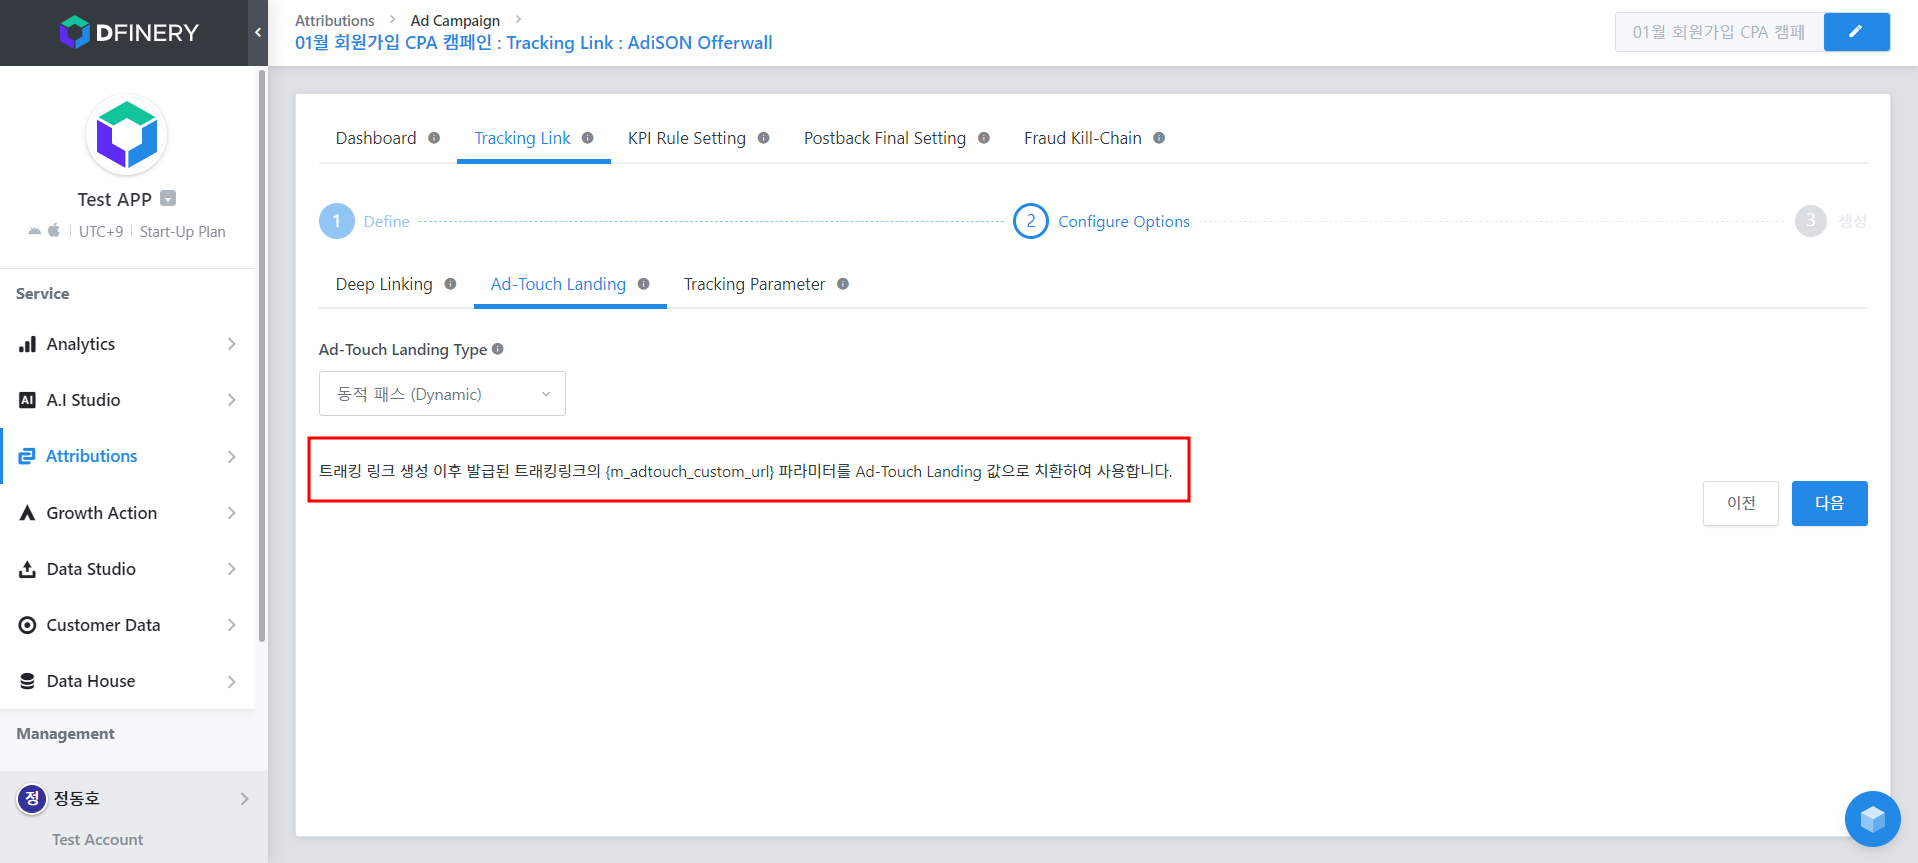Screen dimensions: 1918x863
Task: Click the KPI Rule Setting info icon
Action: (764, 138)
